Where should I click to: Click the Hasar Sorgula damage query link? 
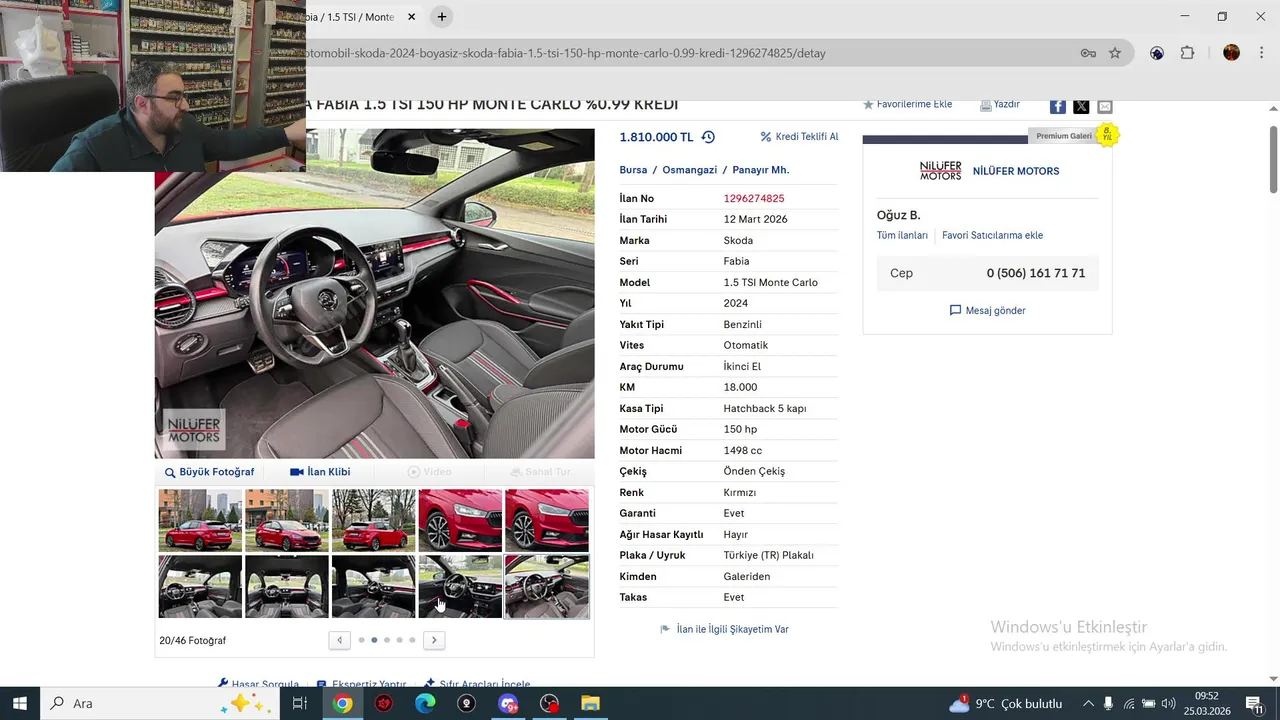[258, 684]
